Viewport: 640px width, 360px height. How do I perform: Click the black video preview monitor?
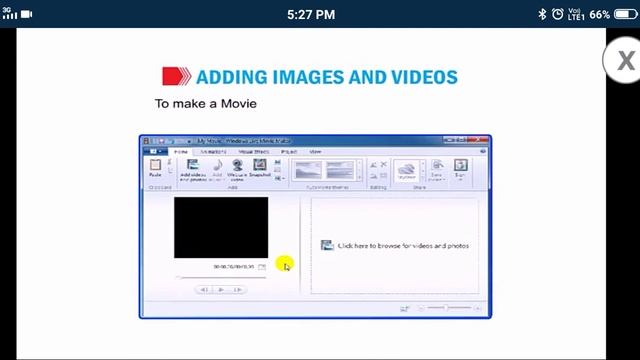[x=221, y=227]
